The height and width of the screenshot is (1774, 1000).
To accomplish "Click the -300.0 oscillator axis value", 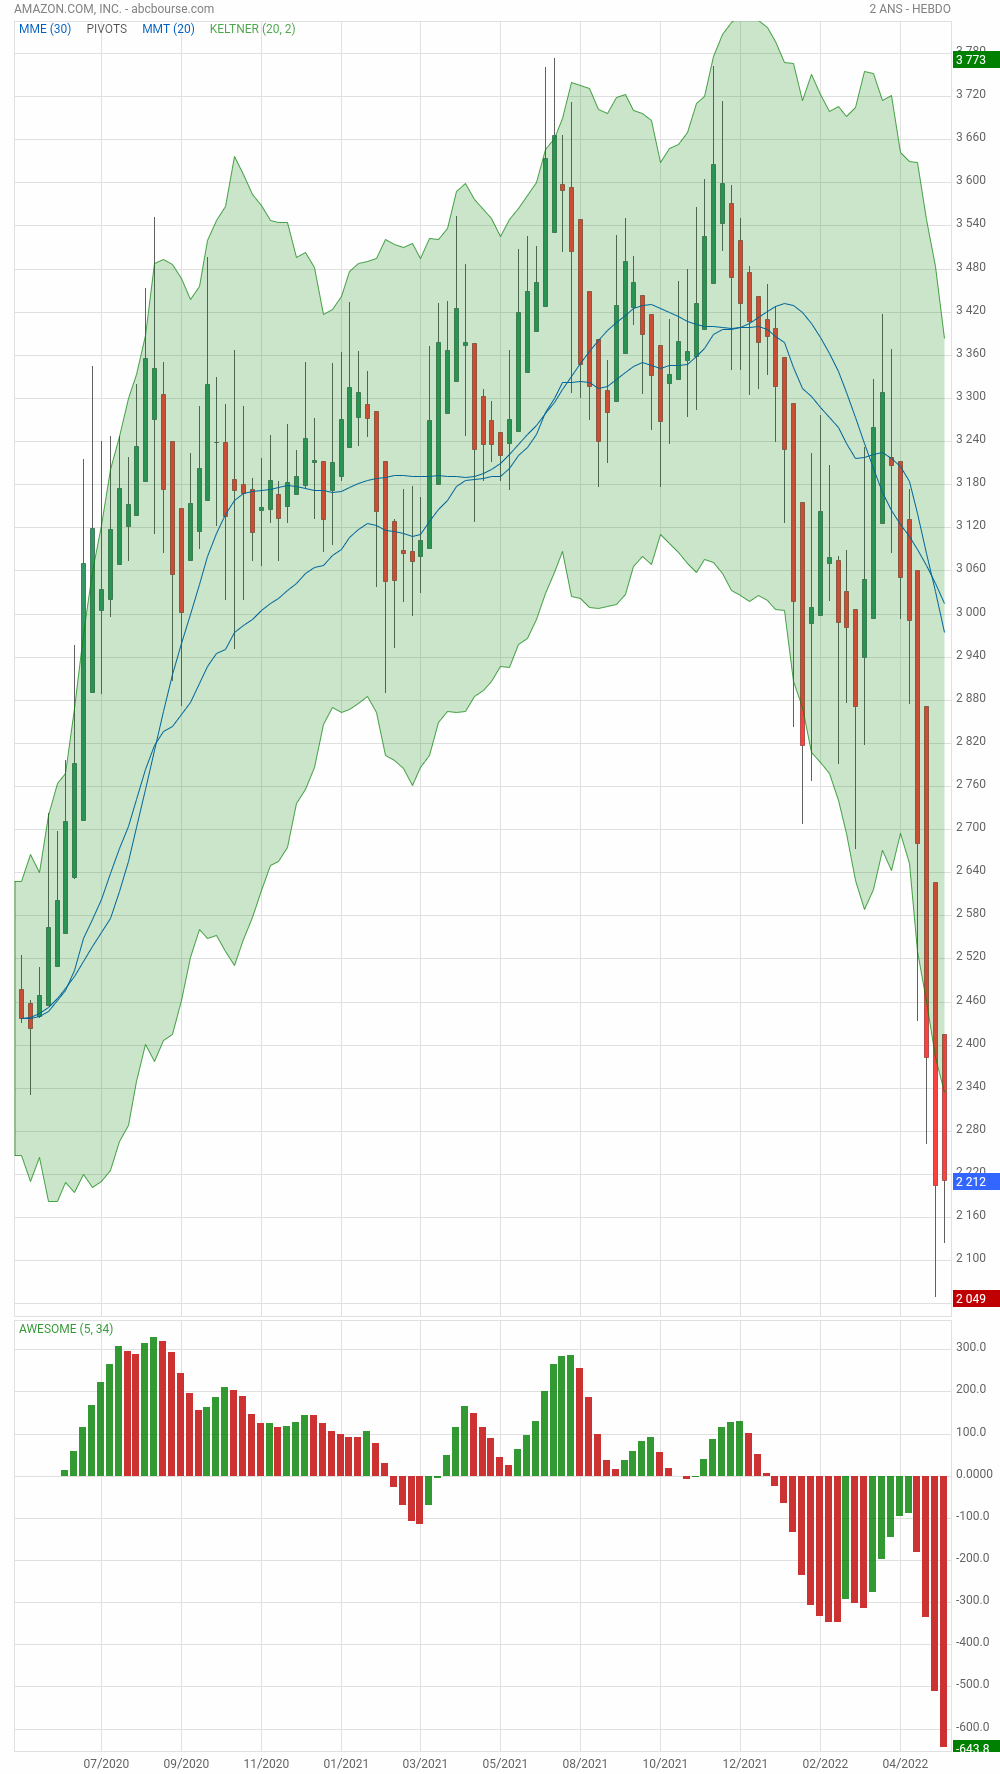I will (971, 1600).
